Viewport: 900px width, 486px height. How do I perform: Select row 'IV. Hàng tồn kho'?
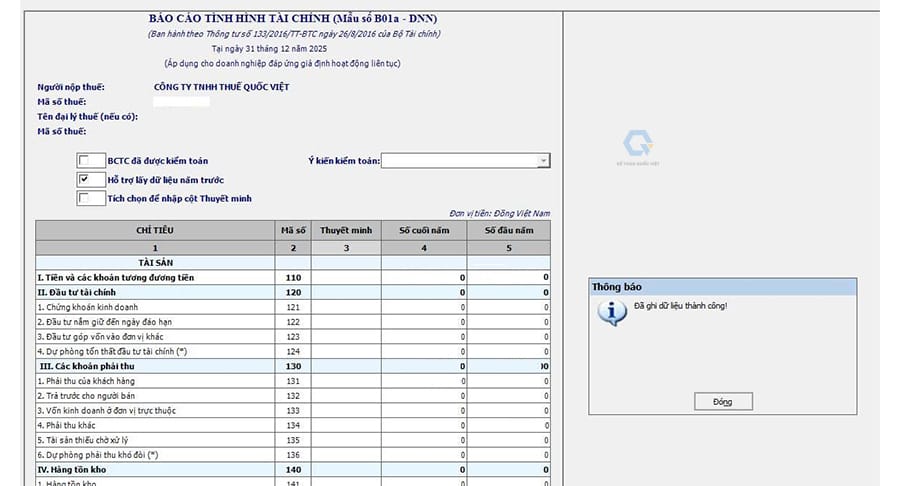tap(155, 470)
